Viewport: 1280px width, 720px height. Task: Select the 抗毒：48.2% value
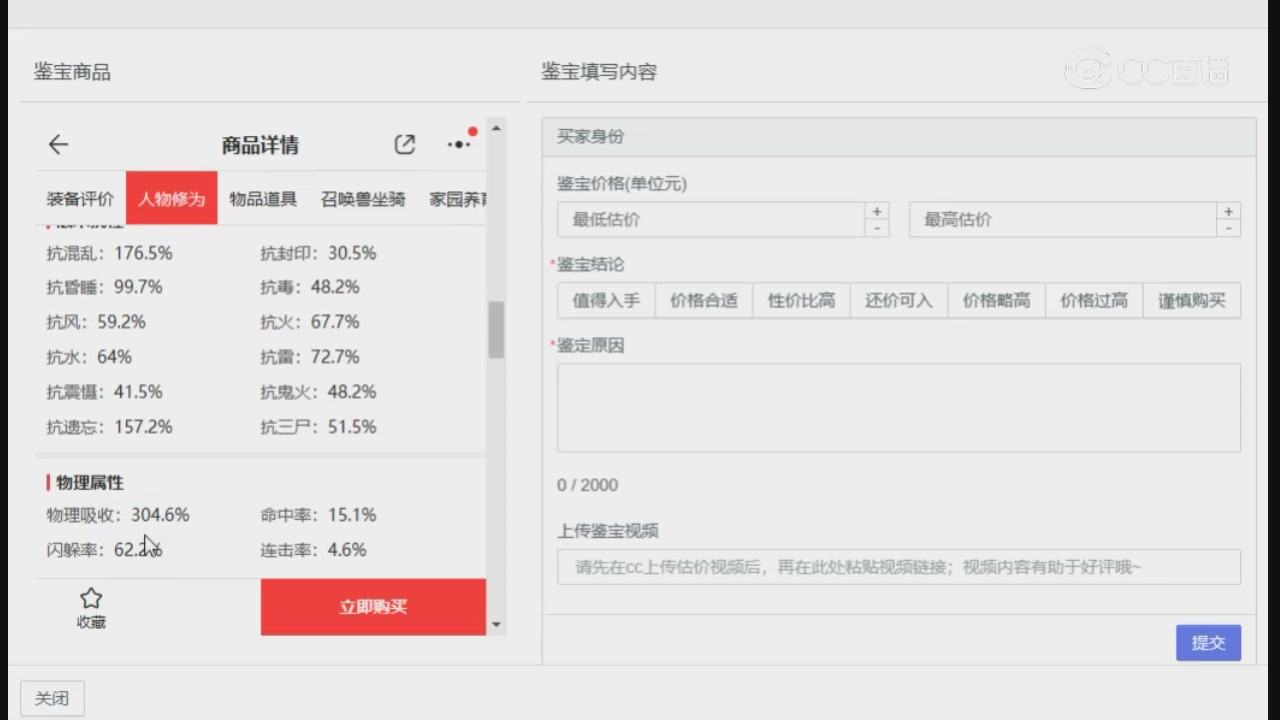tap(310, 287)
